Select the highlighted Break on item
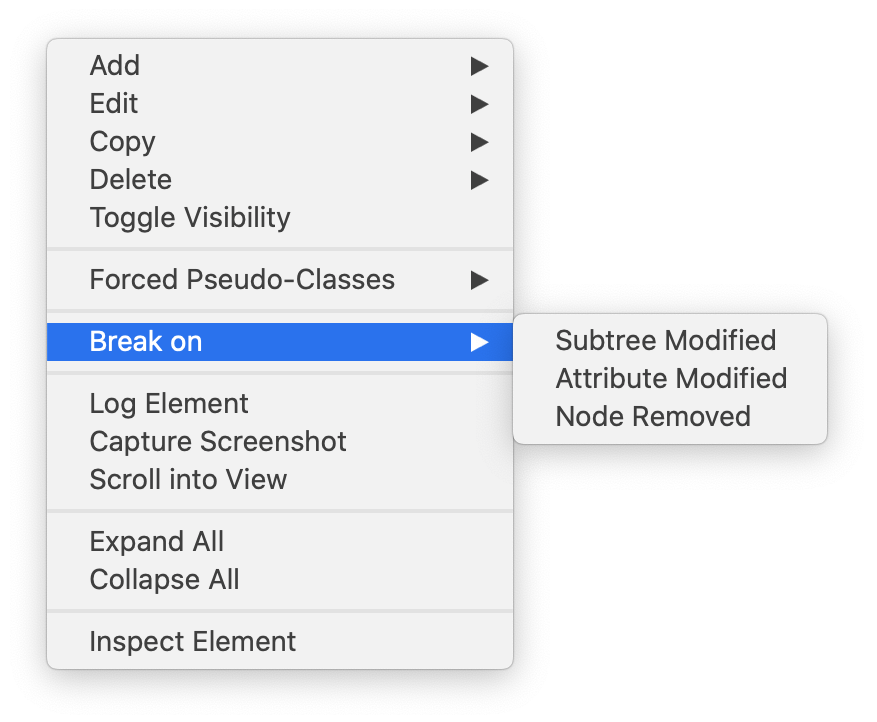Screen dimensions: 877x722 [146, 342]
